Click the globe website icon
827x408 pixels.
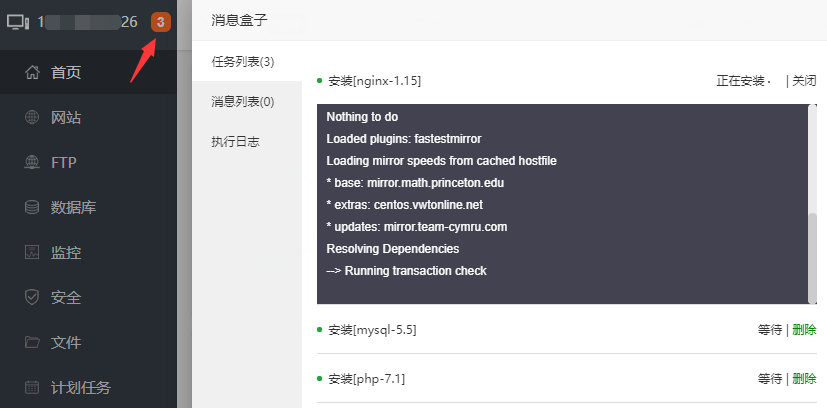point(32,118)
